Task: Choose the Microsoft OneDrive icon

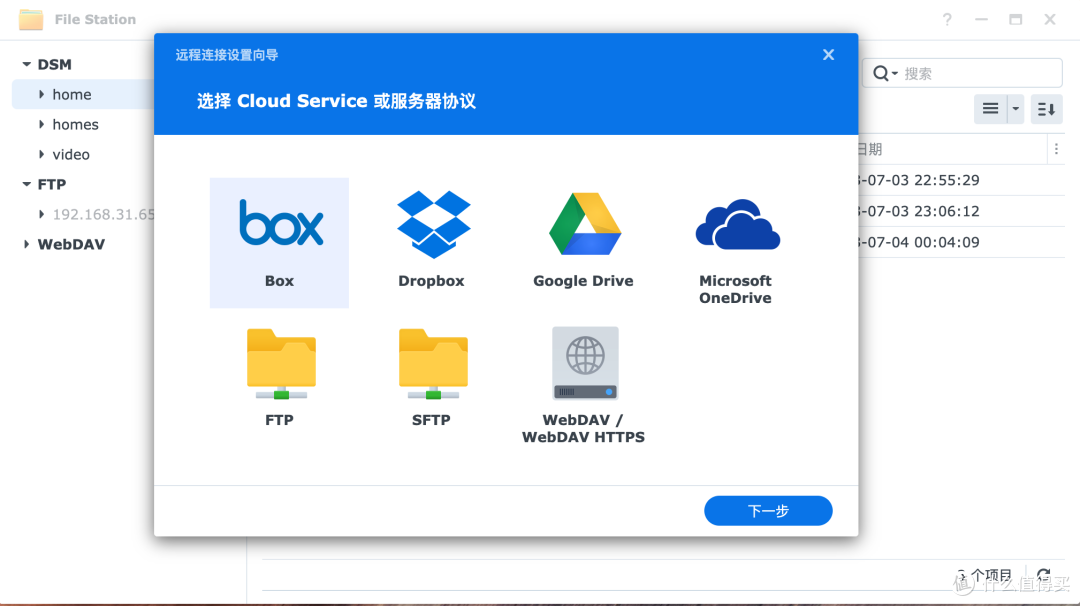Action: [x=735, y=225]
